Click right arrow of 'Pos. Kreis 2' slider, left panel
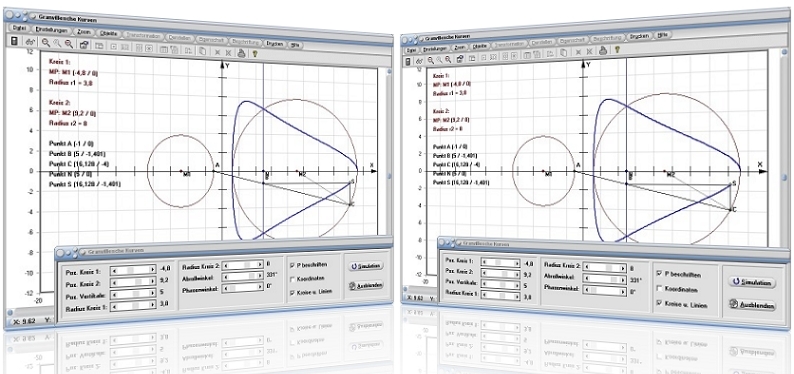This screenshot has width=794, height=374. [152, 281]
